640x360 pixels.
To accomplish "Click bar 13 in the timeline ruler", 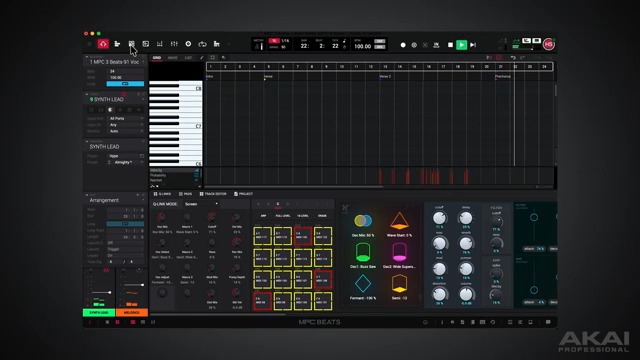I will point(385,67).
